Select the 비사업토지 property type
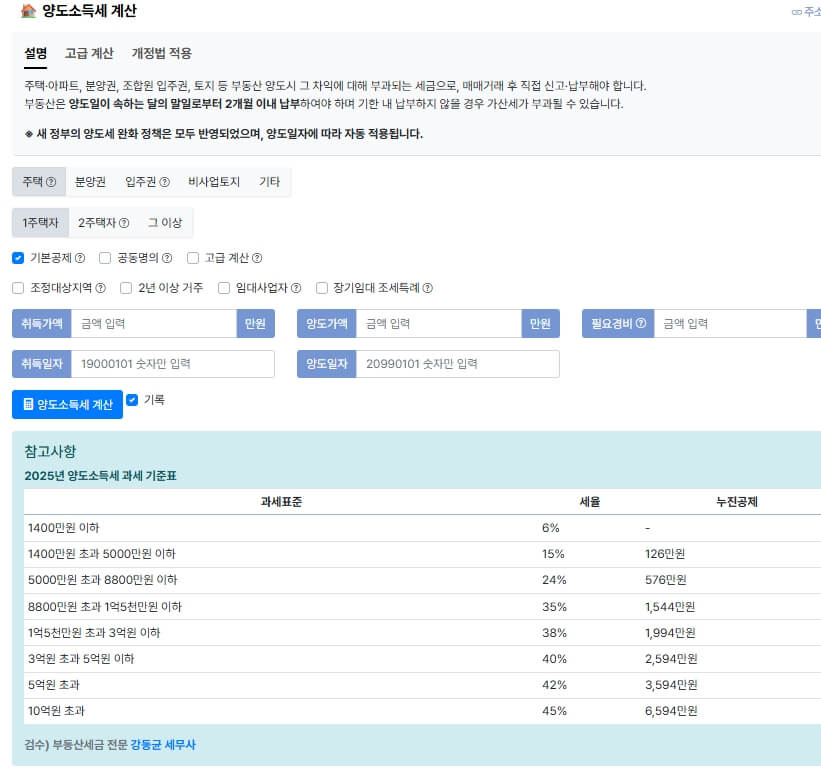821x773 pixels. click(214, 182)
